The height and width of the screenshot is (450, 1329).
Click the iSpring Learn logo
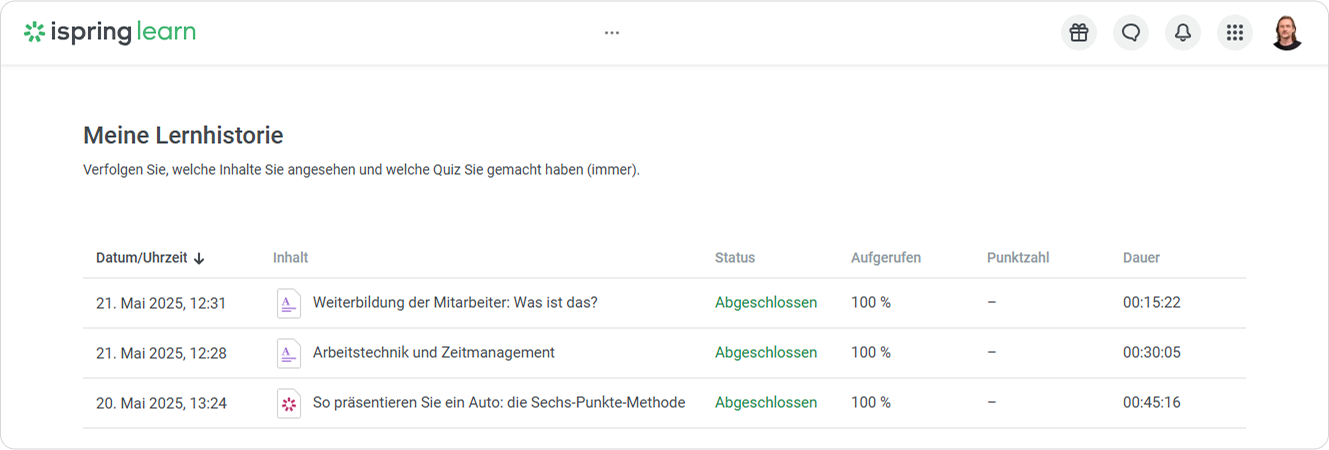pos(110,32)
